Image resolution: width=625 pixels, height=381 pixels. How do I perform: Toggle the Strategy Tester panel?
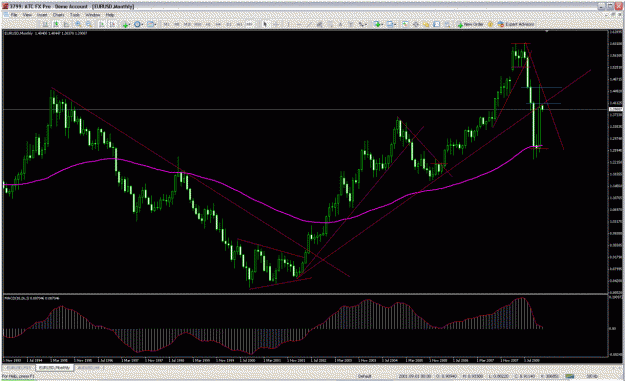[x=448, y=24]
